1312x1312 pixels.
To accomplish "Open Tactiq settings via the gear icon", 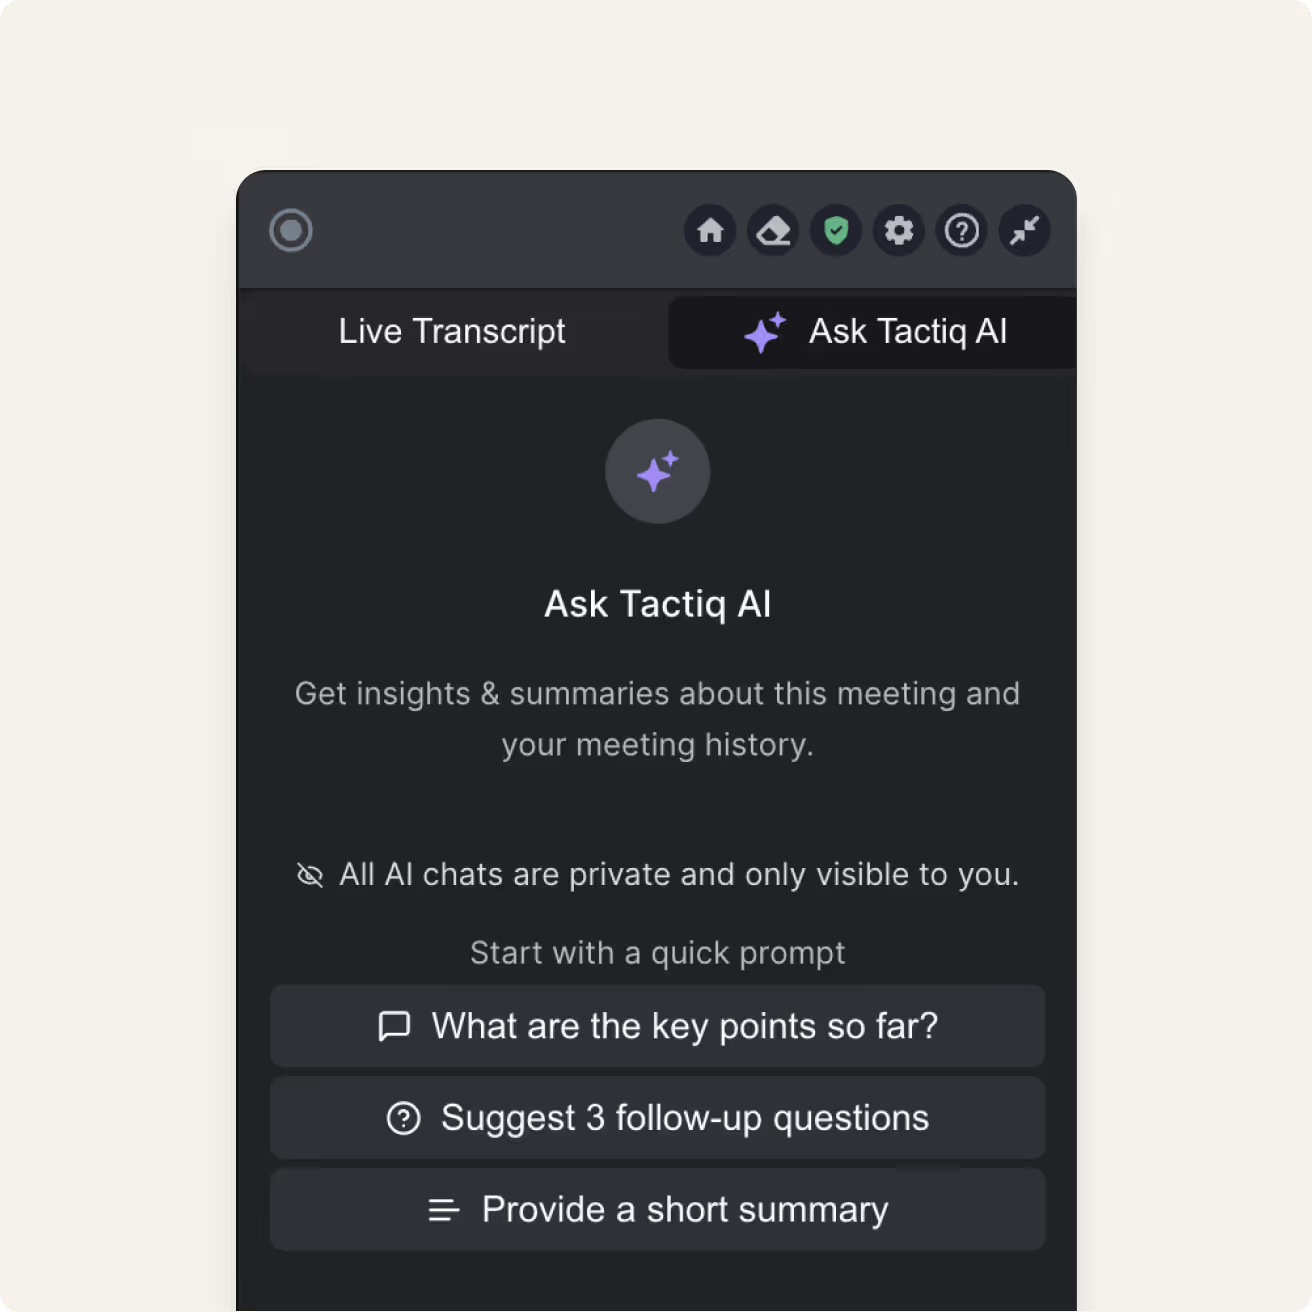I will pyautogui.click(x=899, y=231).
